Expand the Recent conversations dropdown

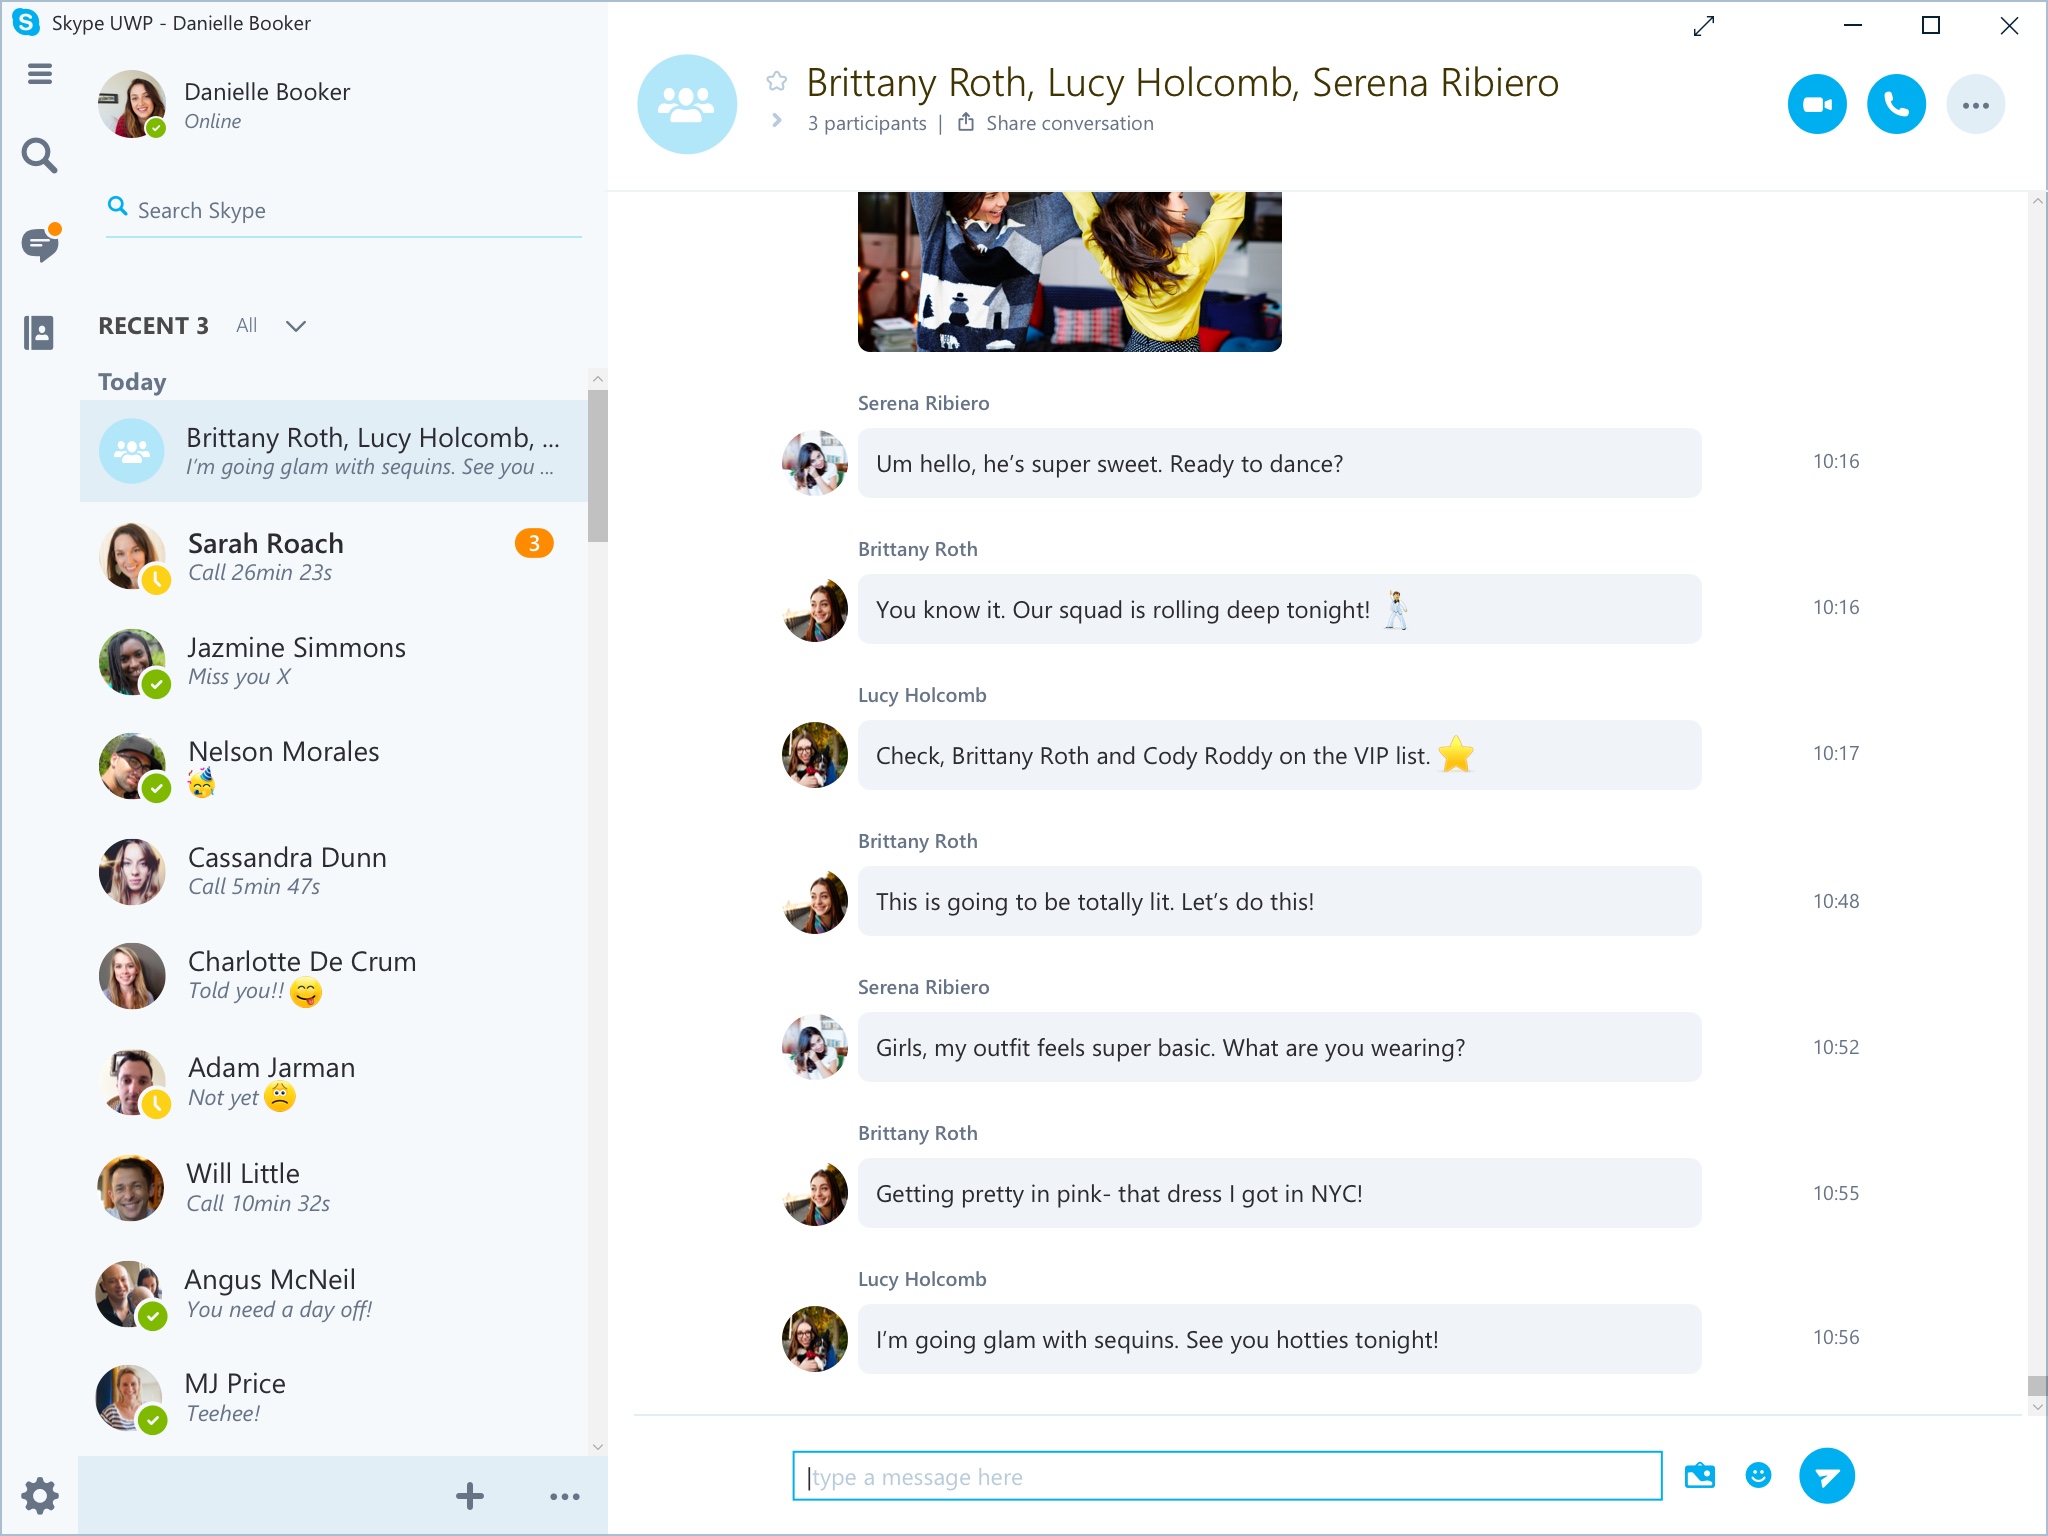[297, 324]
